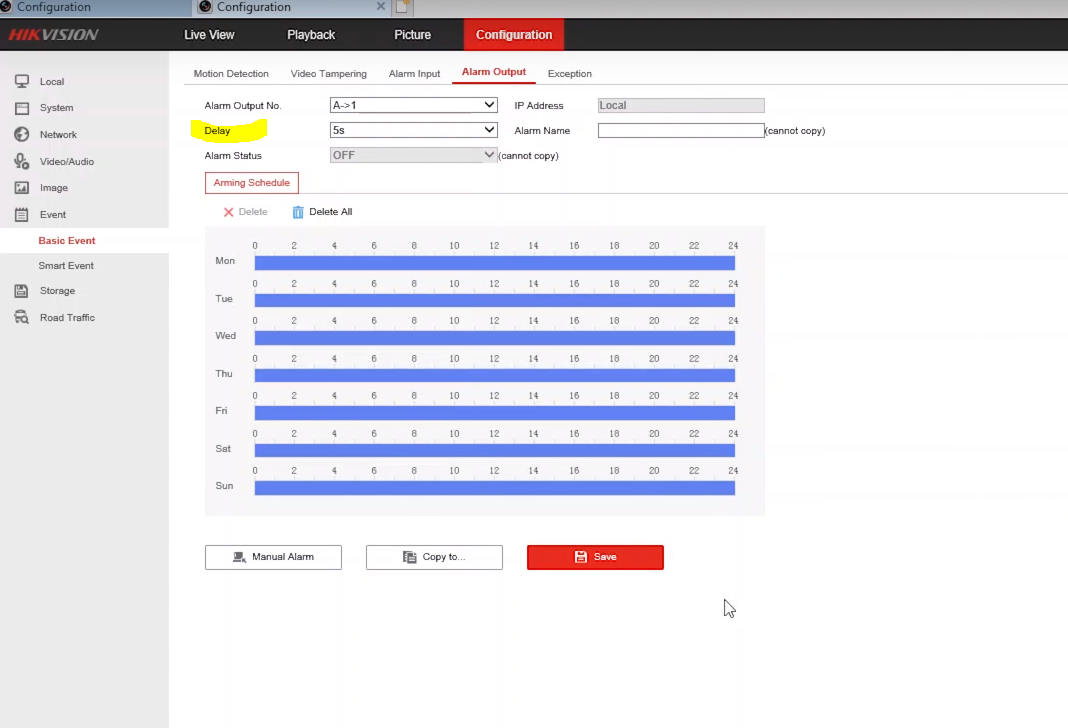
Task: Go to the Live View menu
Action: [x=209, y=35]
